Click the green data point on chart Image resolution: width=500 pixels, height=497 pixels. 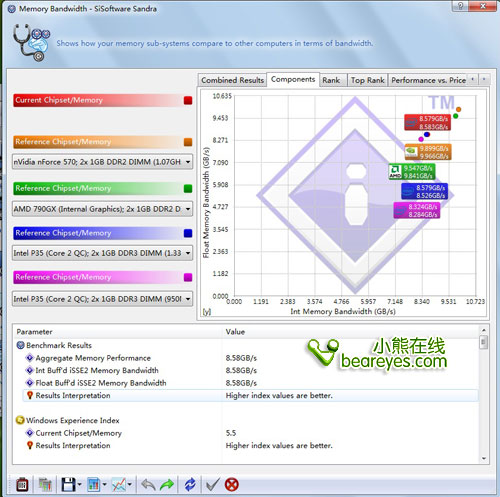(x=456, y=116)
